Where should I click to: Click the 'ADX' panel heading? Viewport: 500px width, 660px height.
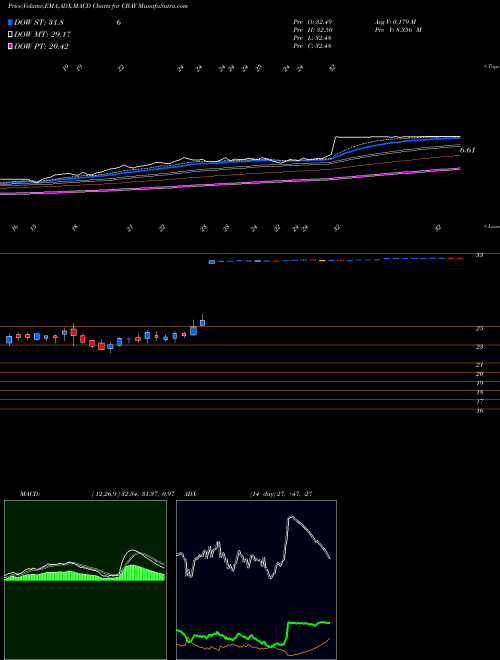click(x=190, y=494)
